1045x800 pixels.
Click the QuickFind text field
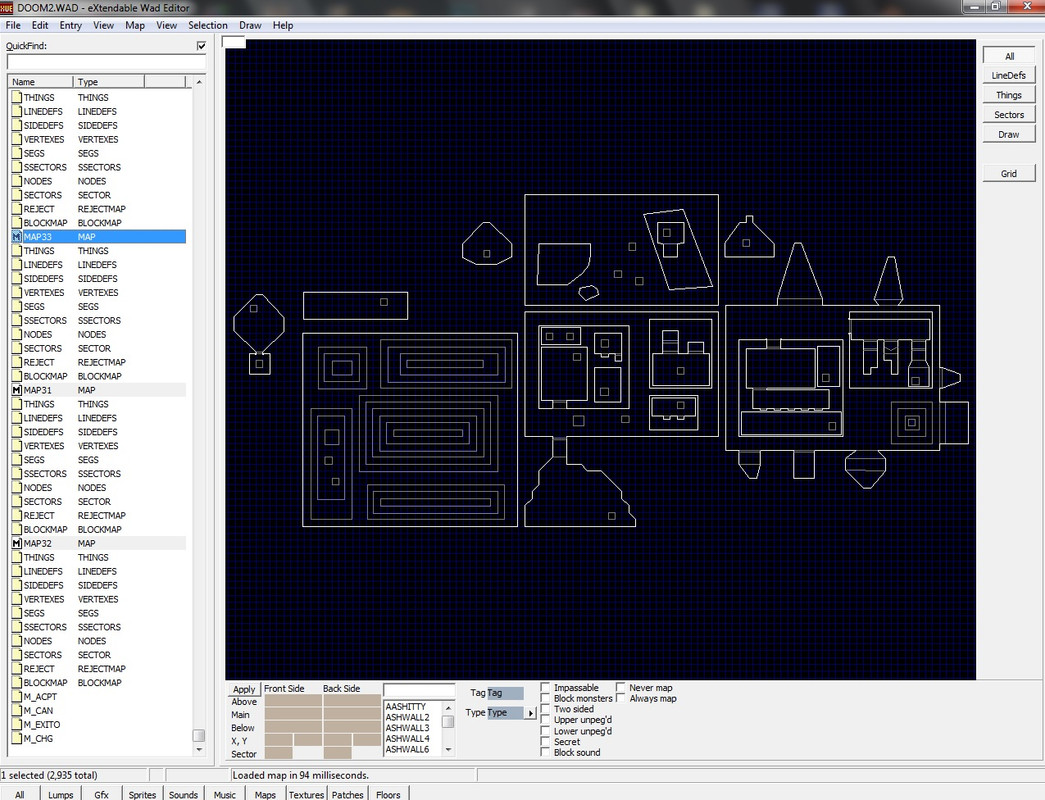[107, 63]
